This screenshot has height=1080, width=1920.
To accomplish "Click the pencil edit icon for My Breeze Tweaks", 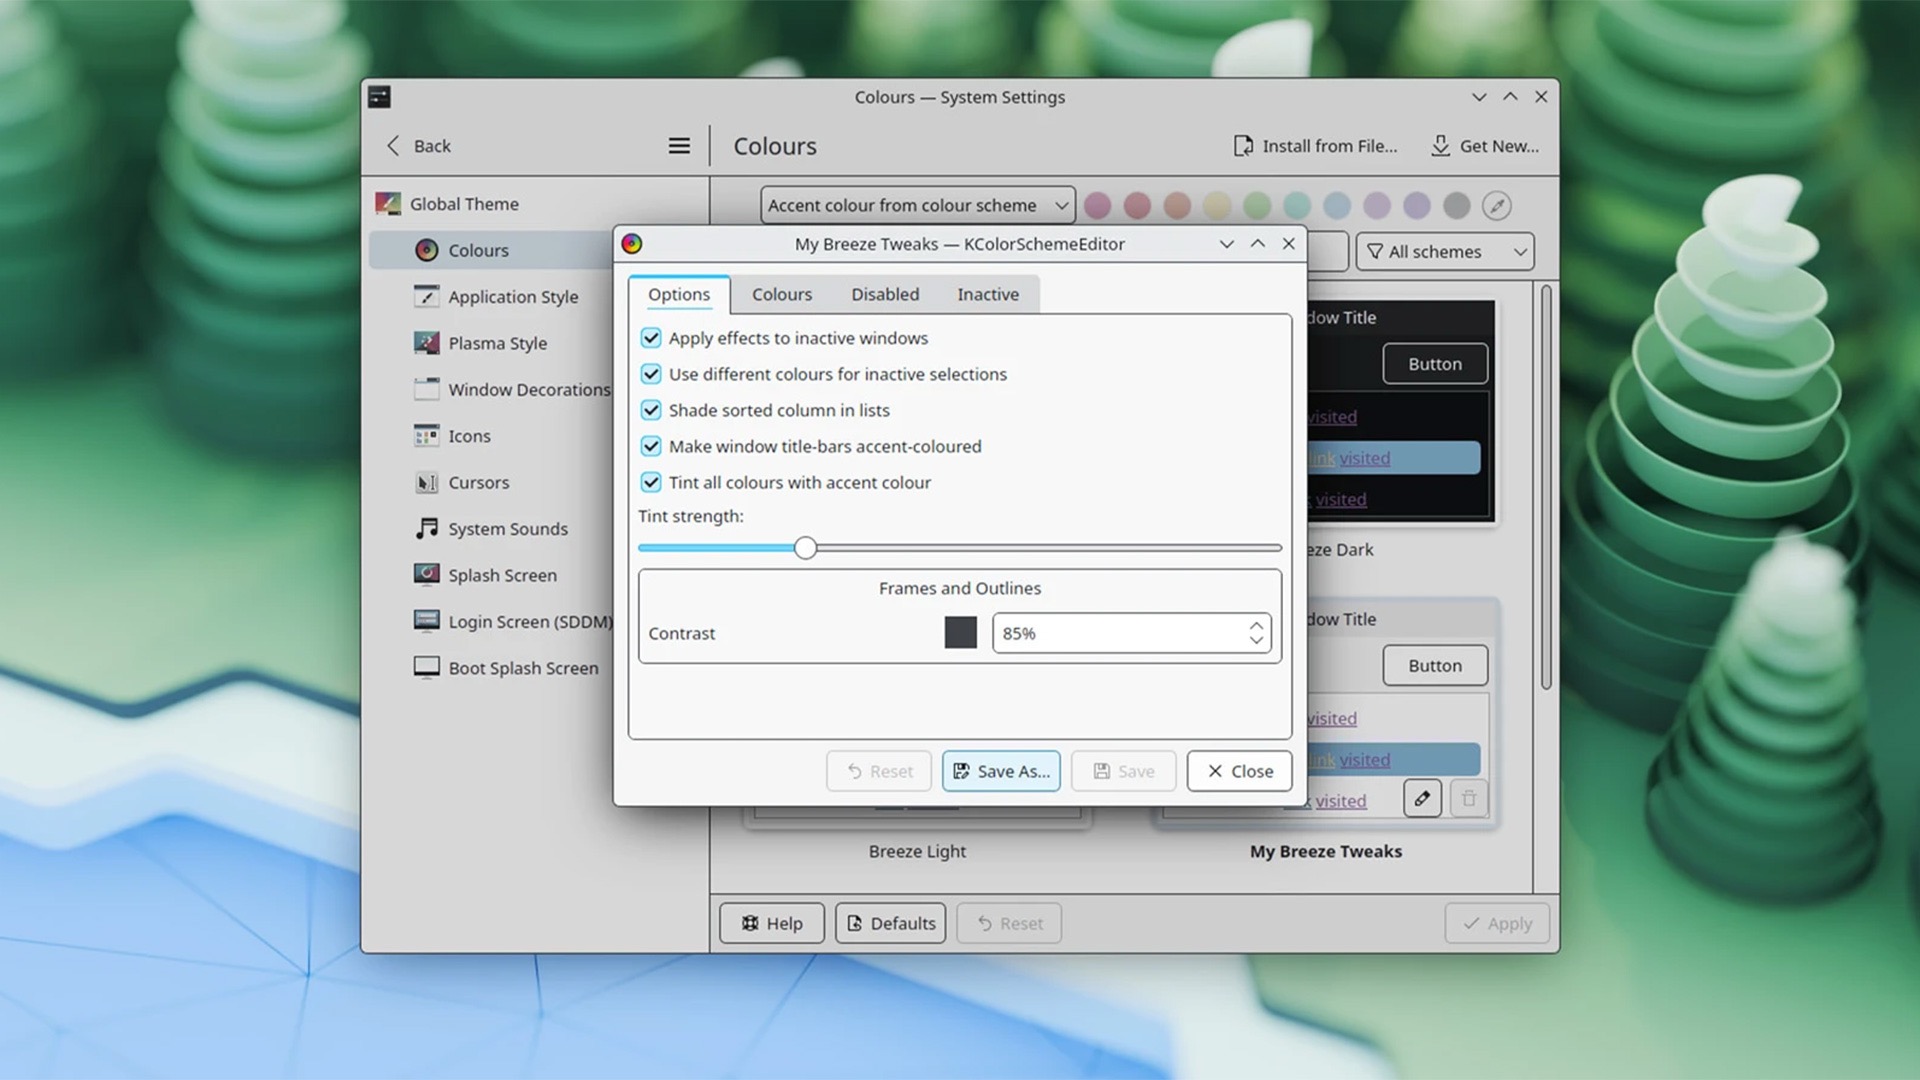I will pyautogui.click(x=1422, y=798).
